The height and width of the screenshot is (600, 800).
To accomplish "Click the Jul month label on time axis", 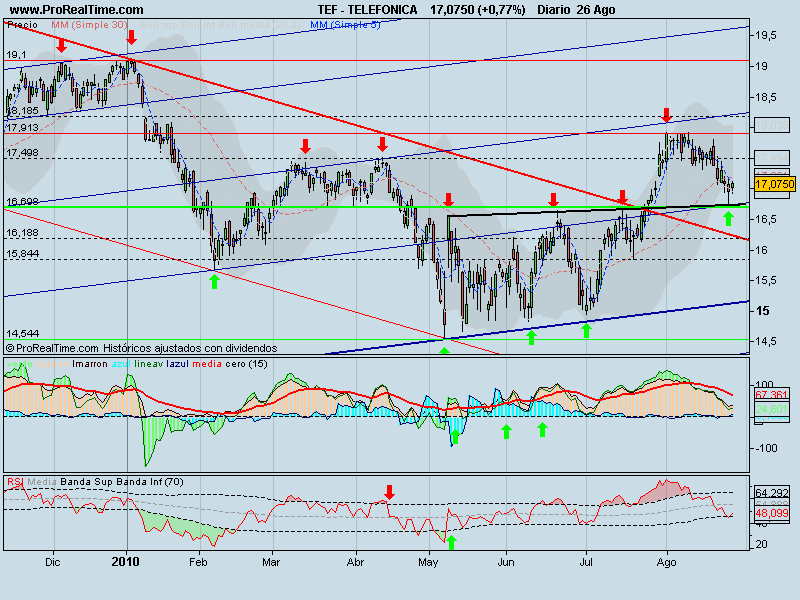I will 586,562.
